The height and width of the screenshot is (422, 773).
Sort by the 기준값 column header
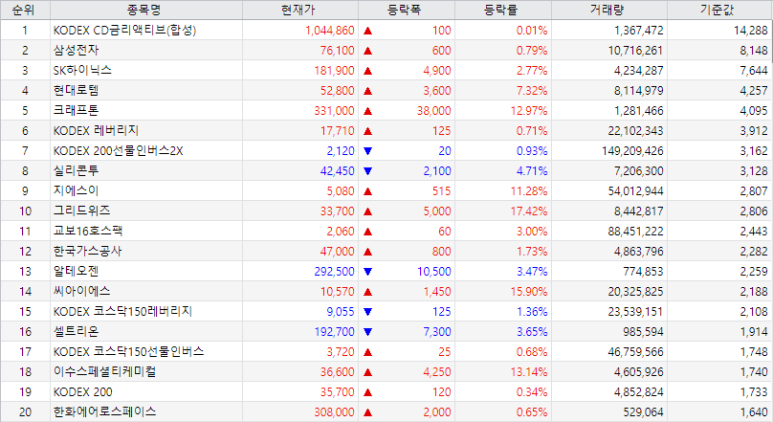[720, 10]
